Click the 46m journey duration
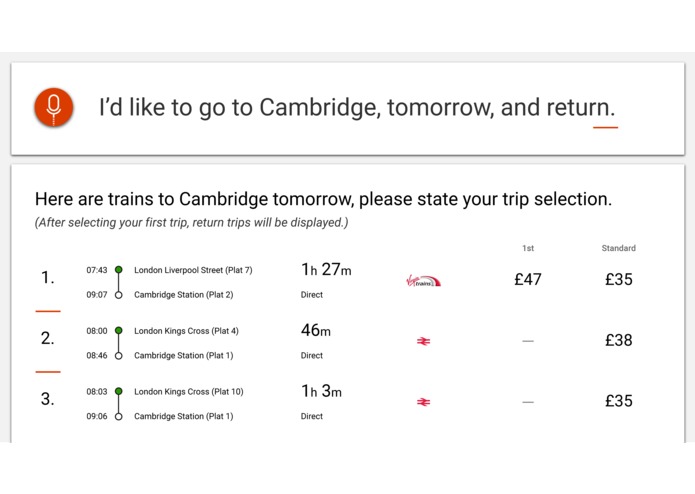Viewport: 695px width, 494px height. [x=315, y=330]
